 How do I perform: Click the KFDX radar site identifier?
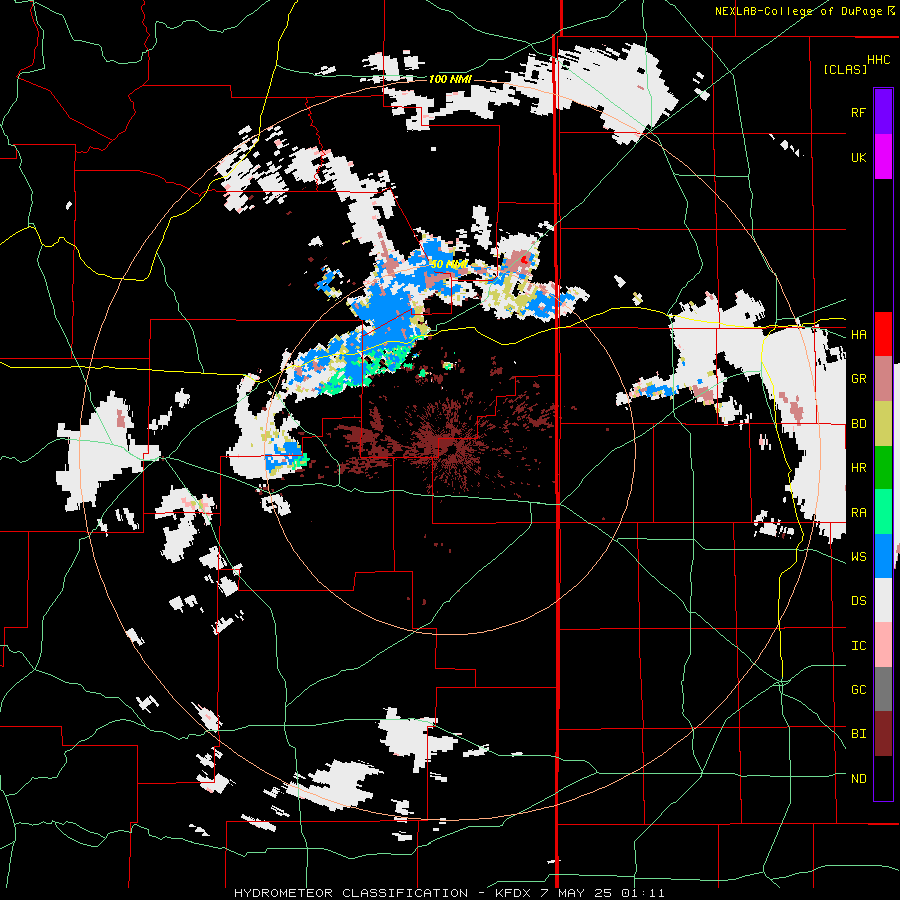(x=514, y=893)
